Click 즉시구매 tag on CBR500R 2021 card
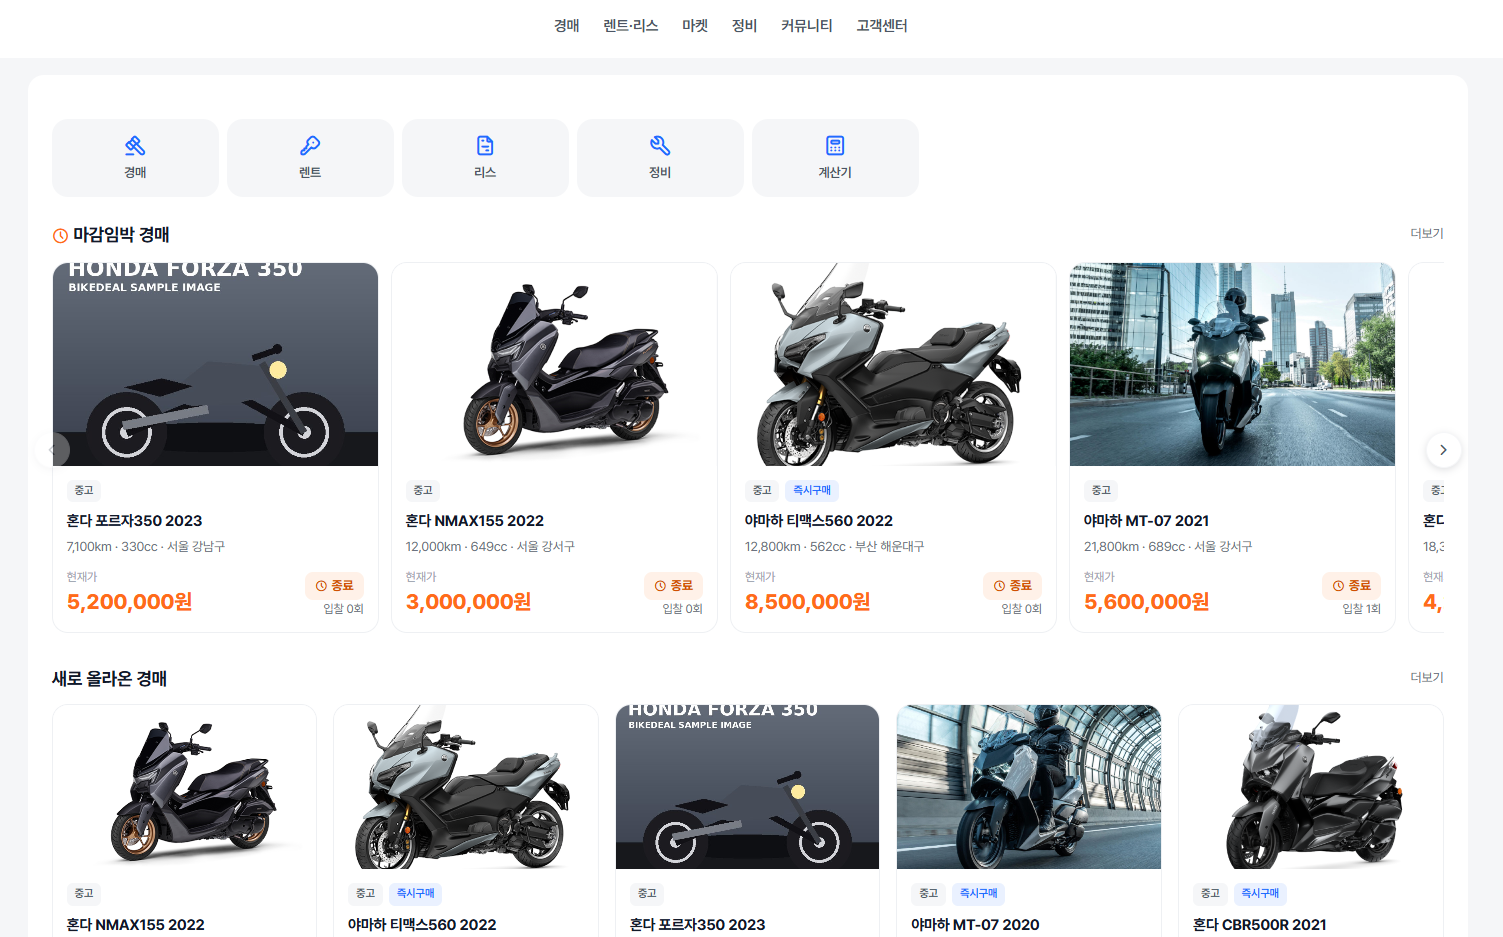1503x937 pixels. tap(1260, 893)
